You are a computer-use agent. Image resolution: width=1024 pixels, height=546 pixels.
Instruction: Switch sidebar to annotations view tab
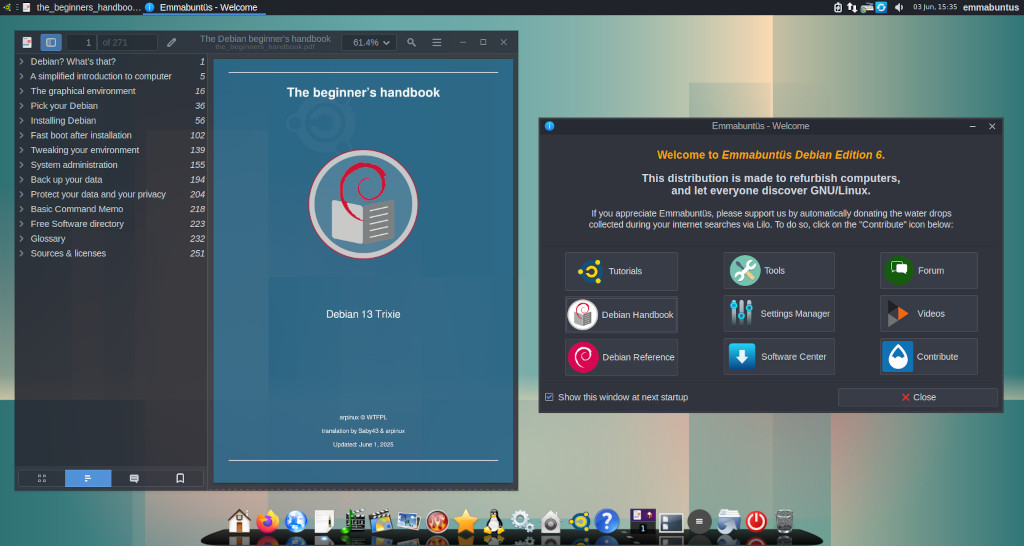(135, 478)
